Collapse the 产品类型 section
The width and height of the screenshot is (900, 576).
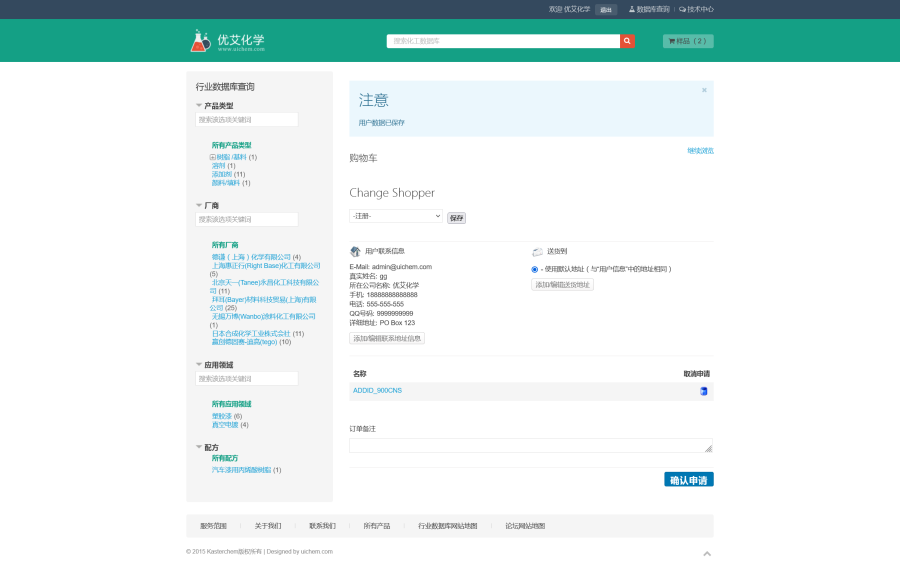(x=197, y=104)
